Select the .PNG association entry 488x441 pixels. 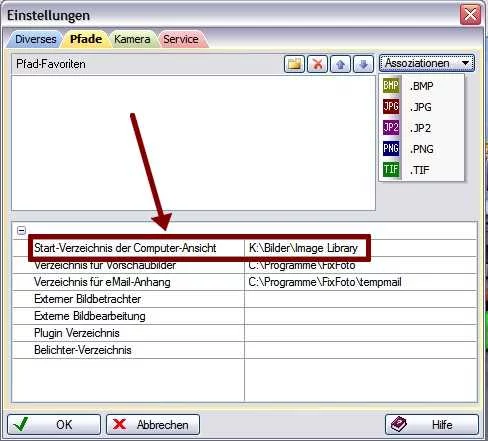(x=421, y=149)
